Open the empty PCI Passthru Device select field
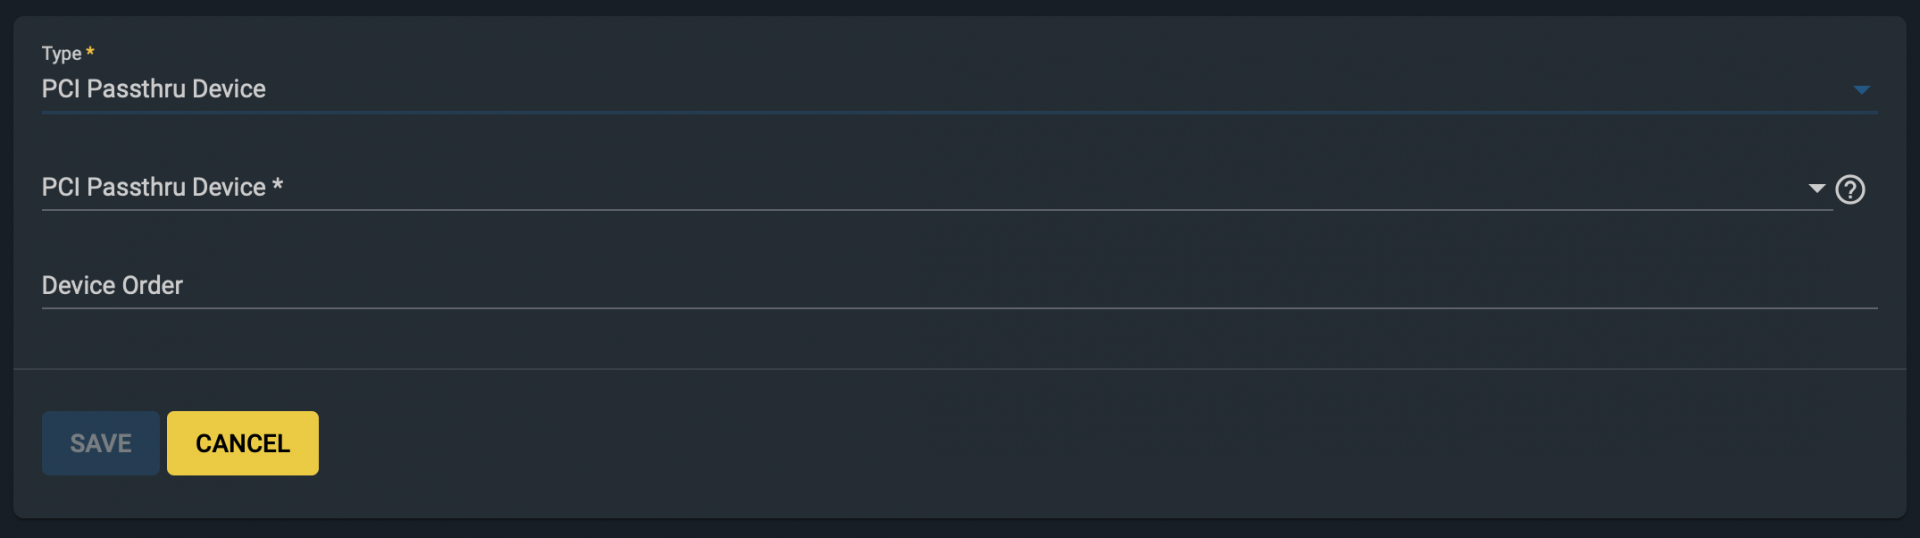 click(937, 188)
